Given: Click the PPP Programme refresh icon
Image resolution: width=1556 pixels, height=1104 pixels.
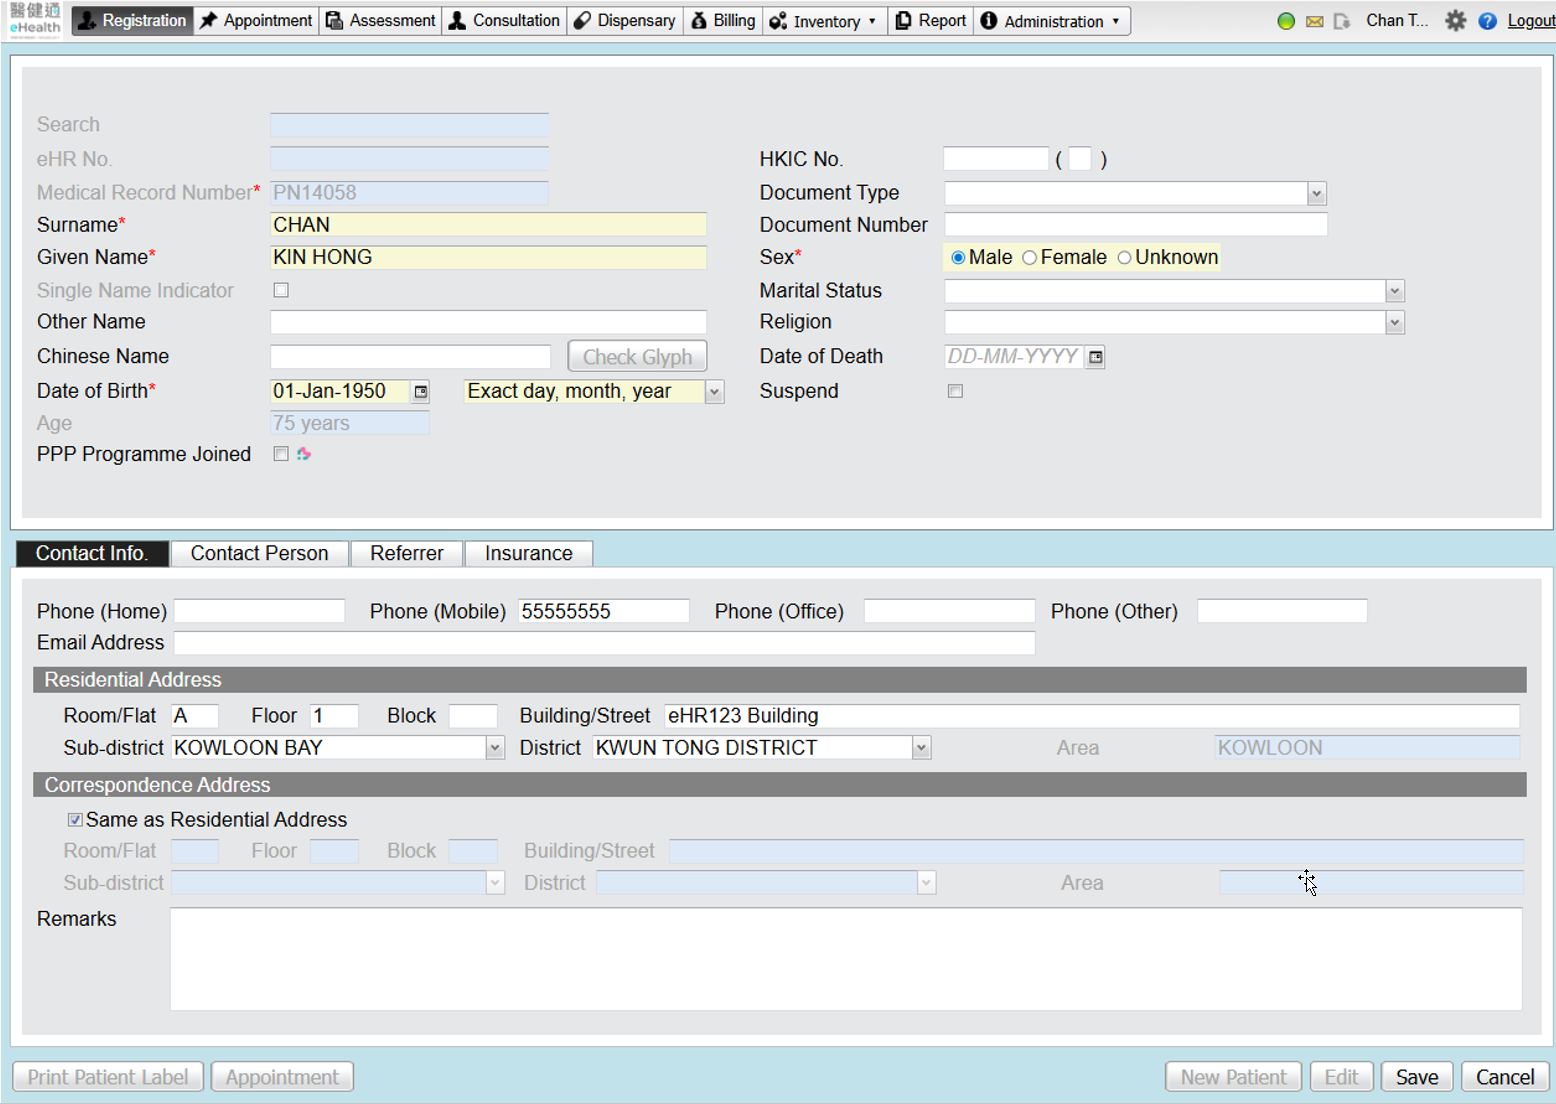Looking at the screenshot, I should pos(304,454).
